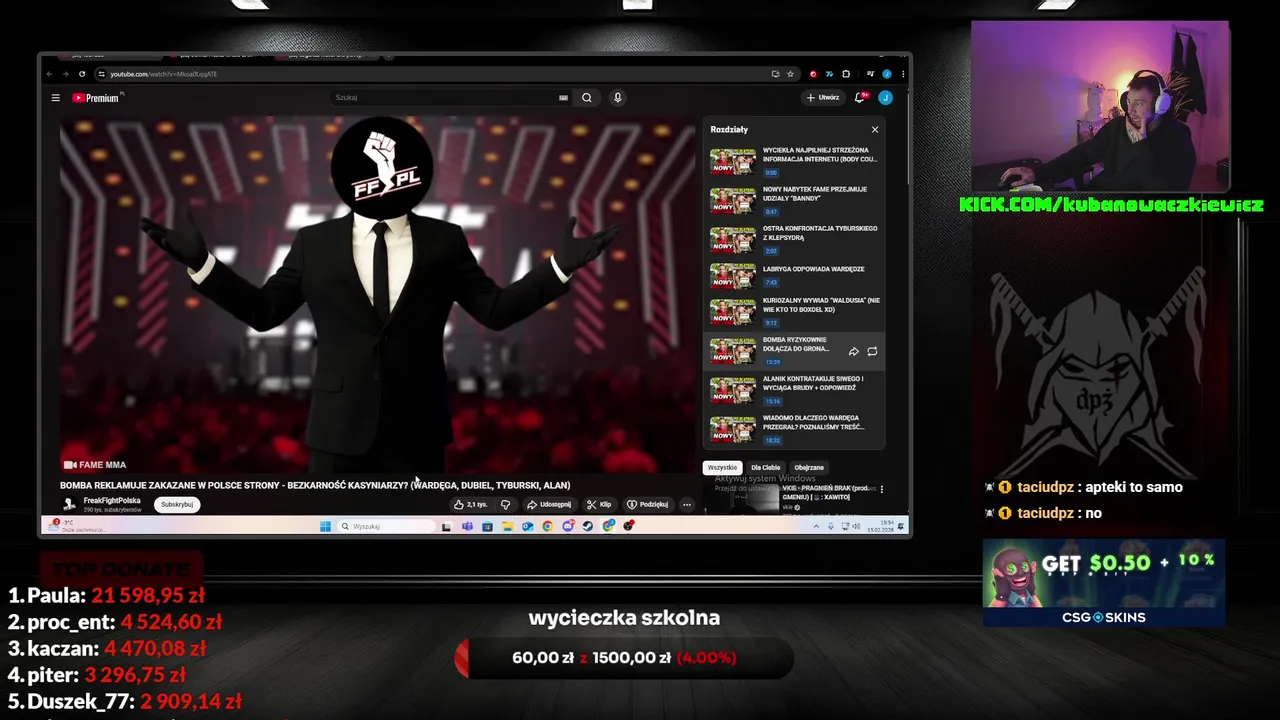Open YouTube notifications bell

coord(860,98)
